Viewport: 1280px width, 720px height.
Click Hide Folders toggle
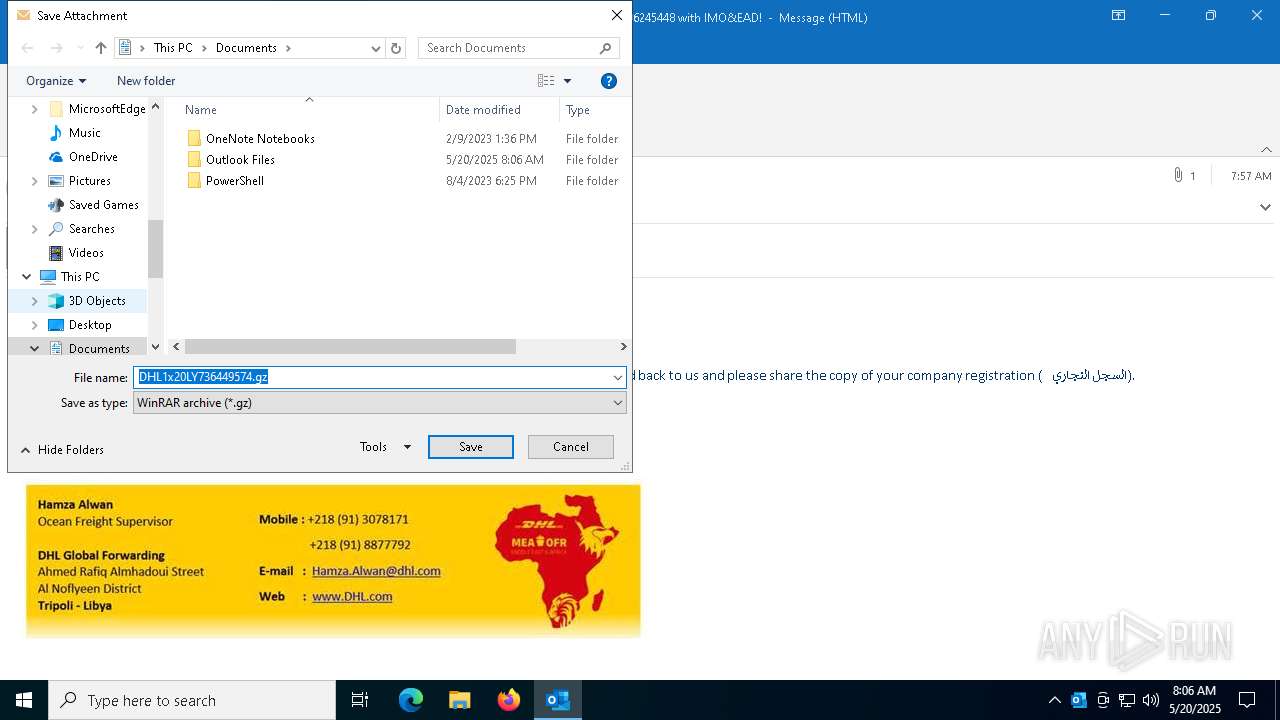[x=62, y=450]
